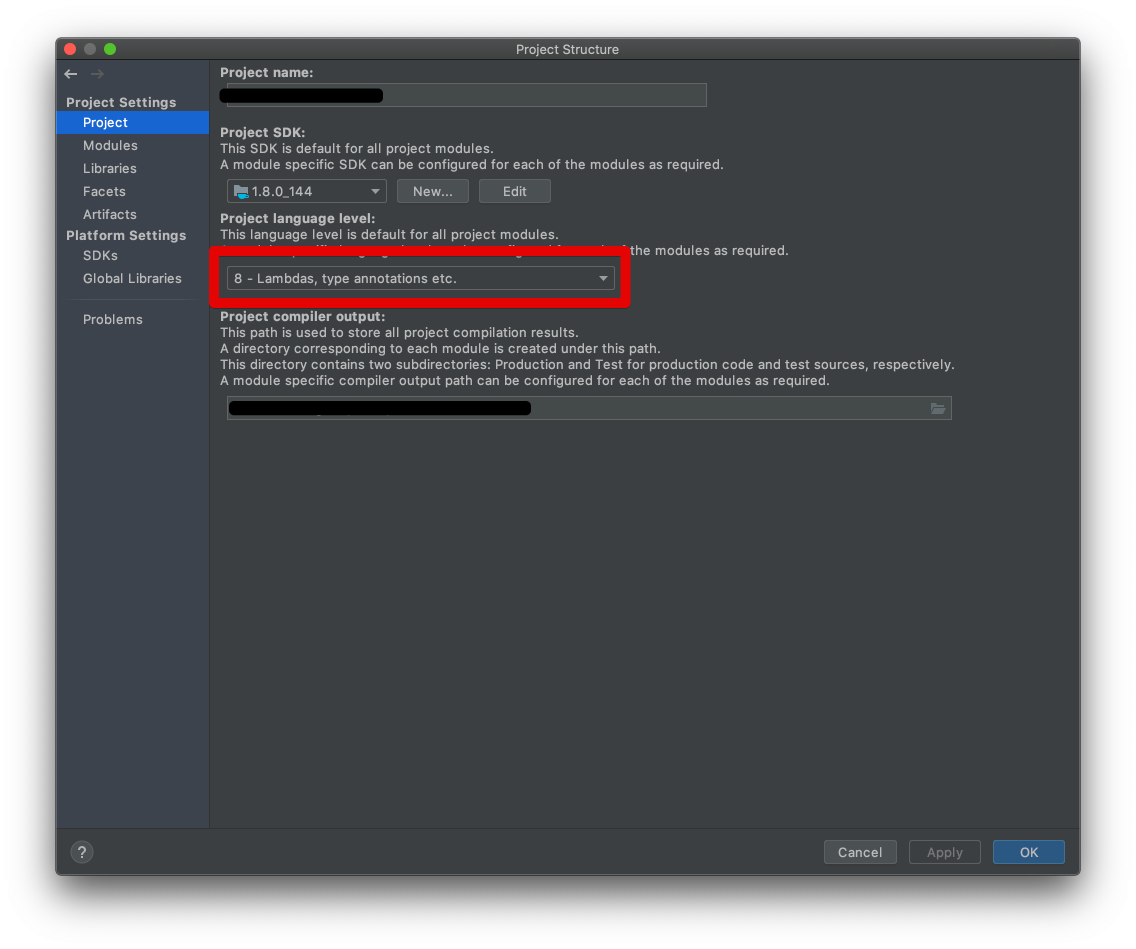Click the back navigation arrow

tap(70, 73)
